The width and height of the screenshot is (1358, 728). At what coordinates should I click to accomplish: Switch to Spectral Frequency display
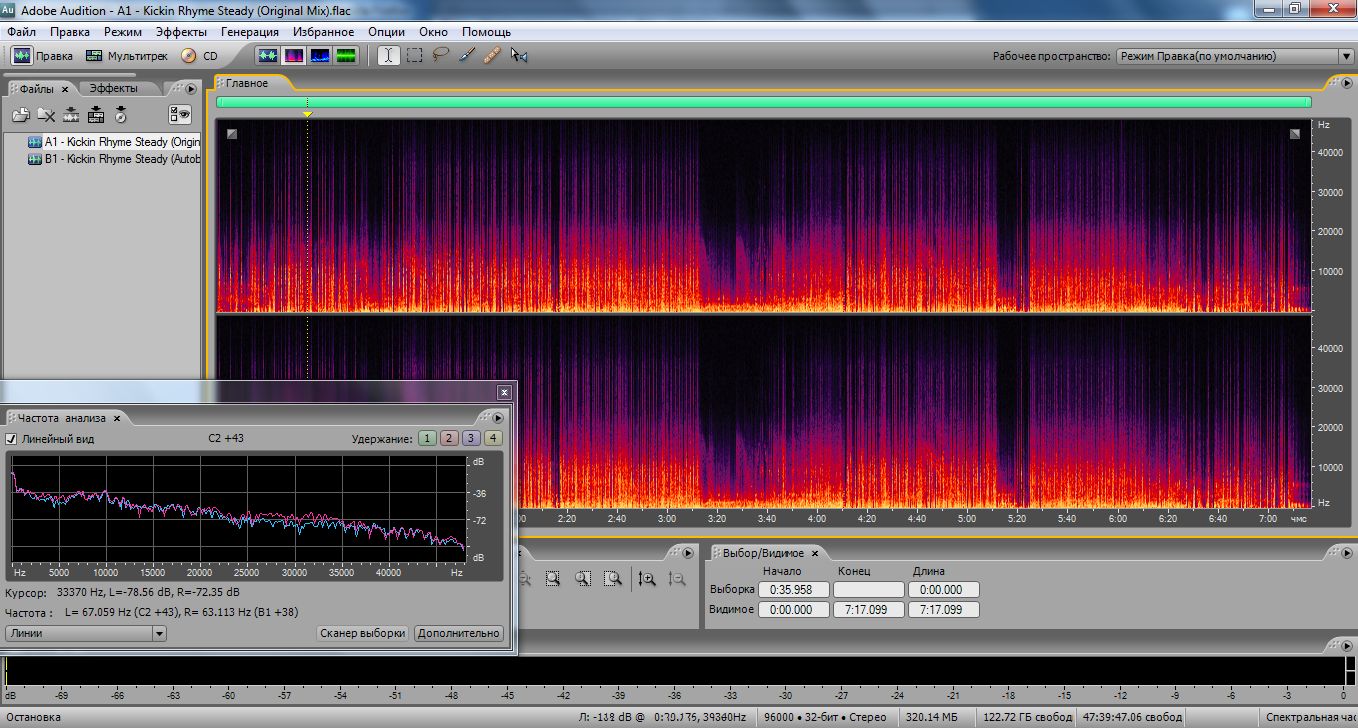pos(294,56)
